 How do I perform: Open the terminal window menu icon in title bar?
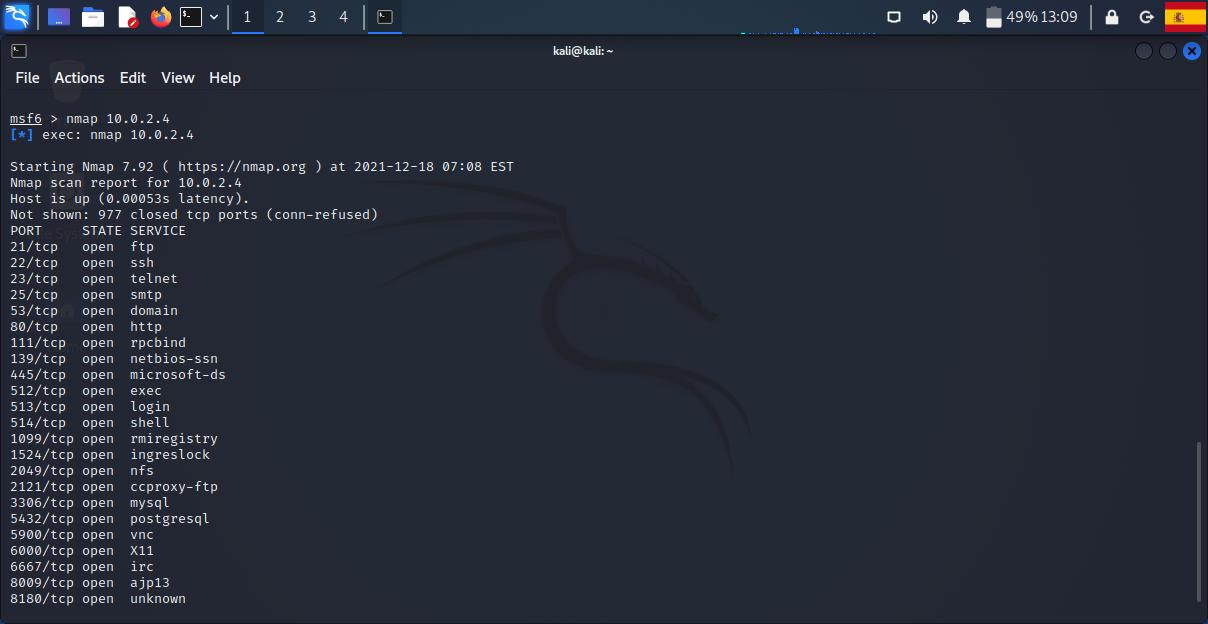point(19,51)
